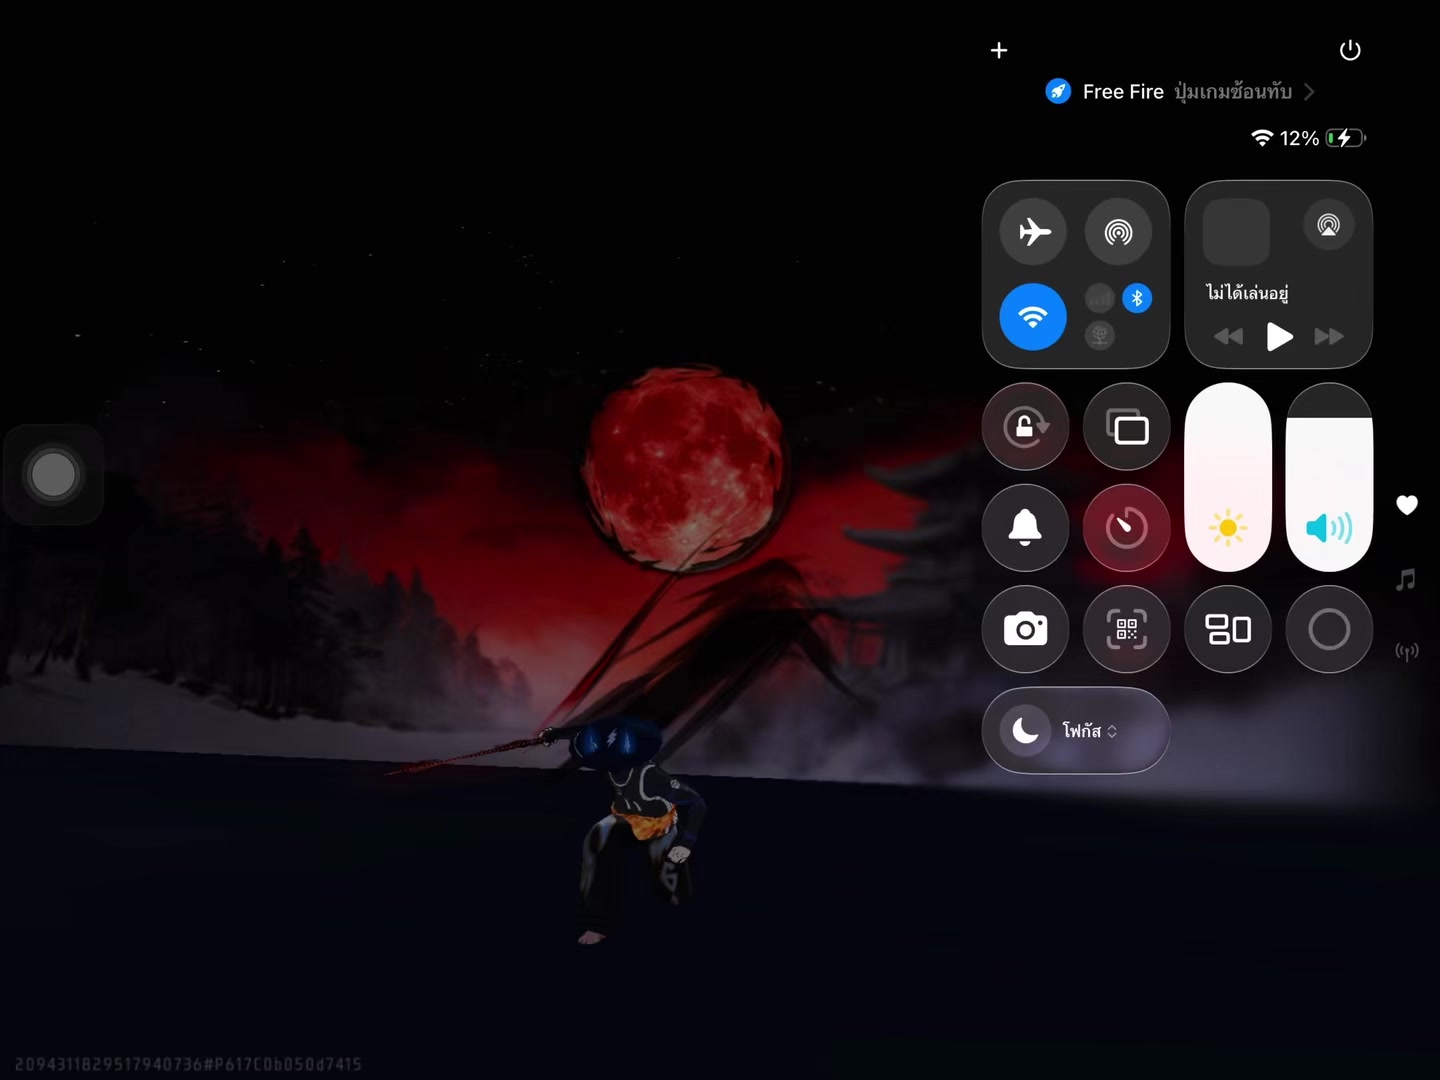Open the Free Fire rocket icon
Screen dimensions: 1440x1080
click(1058, 91)
